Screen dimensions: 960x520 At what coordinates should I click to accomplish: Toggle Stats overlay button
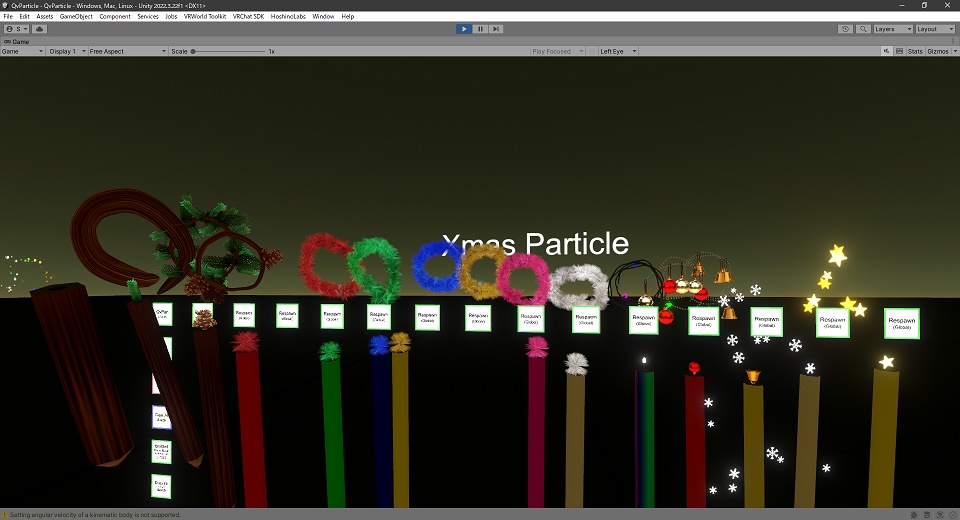(x=915, y=51)
